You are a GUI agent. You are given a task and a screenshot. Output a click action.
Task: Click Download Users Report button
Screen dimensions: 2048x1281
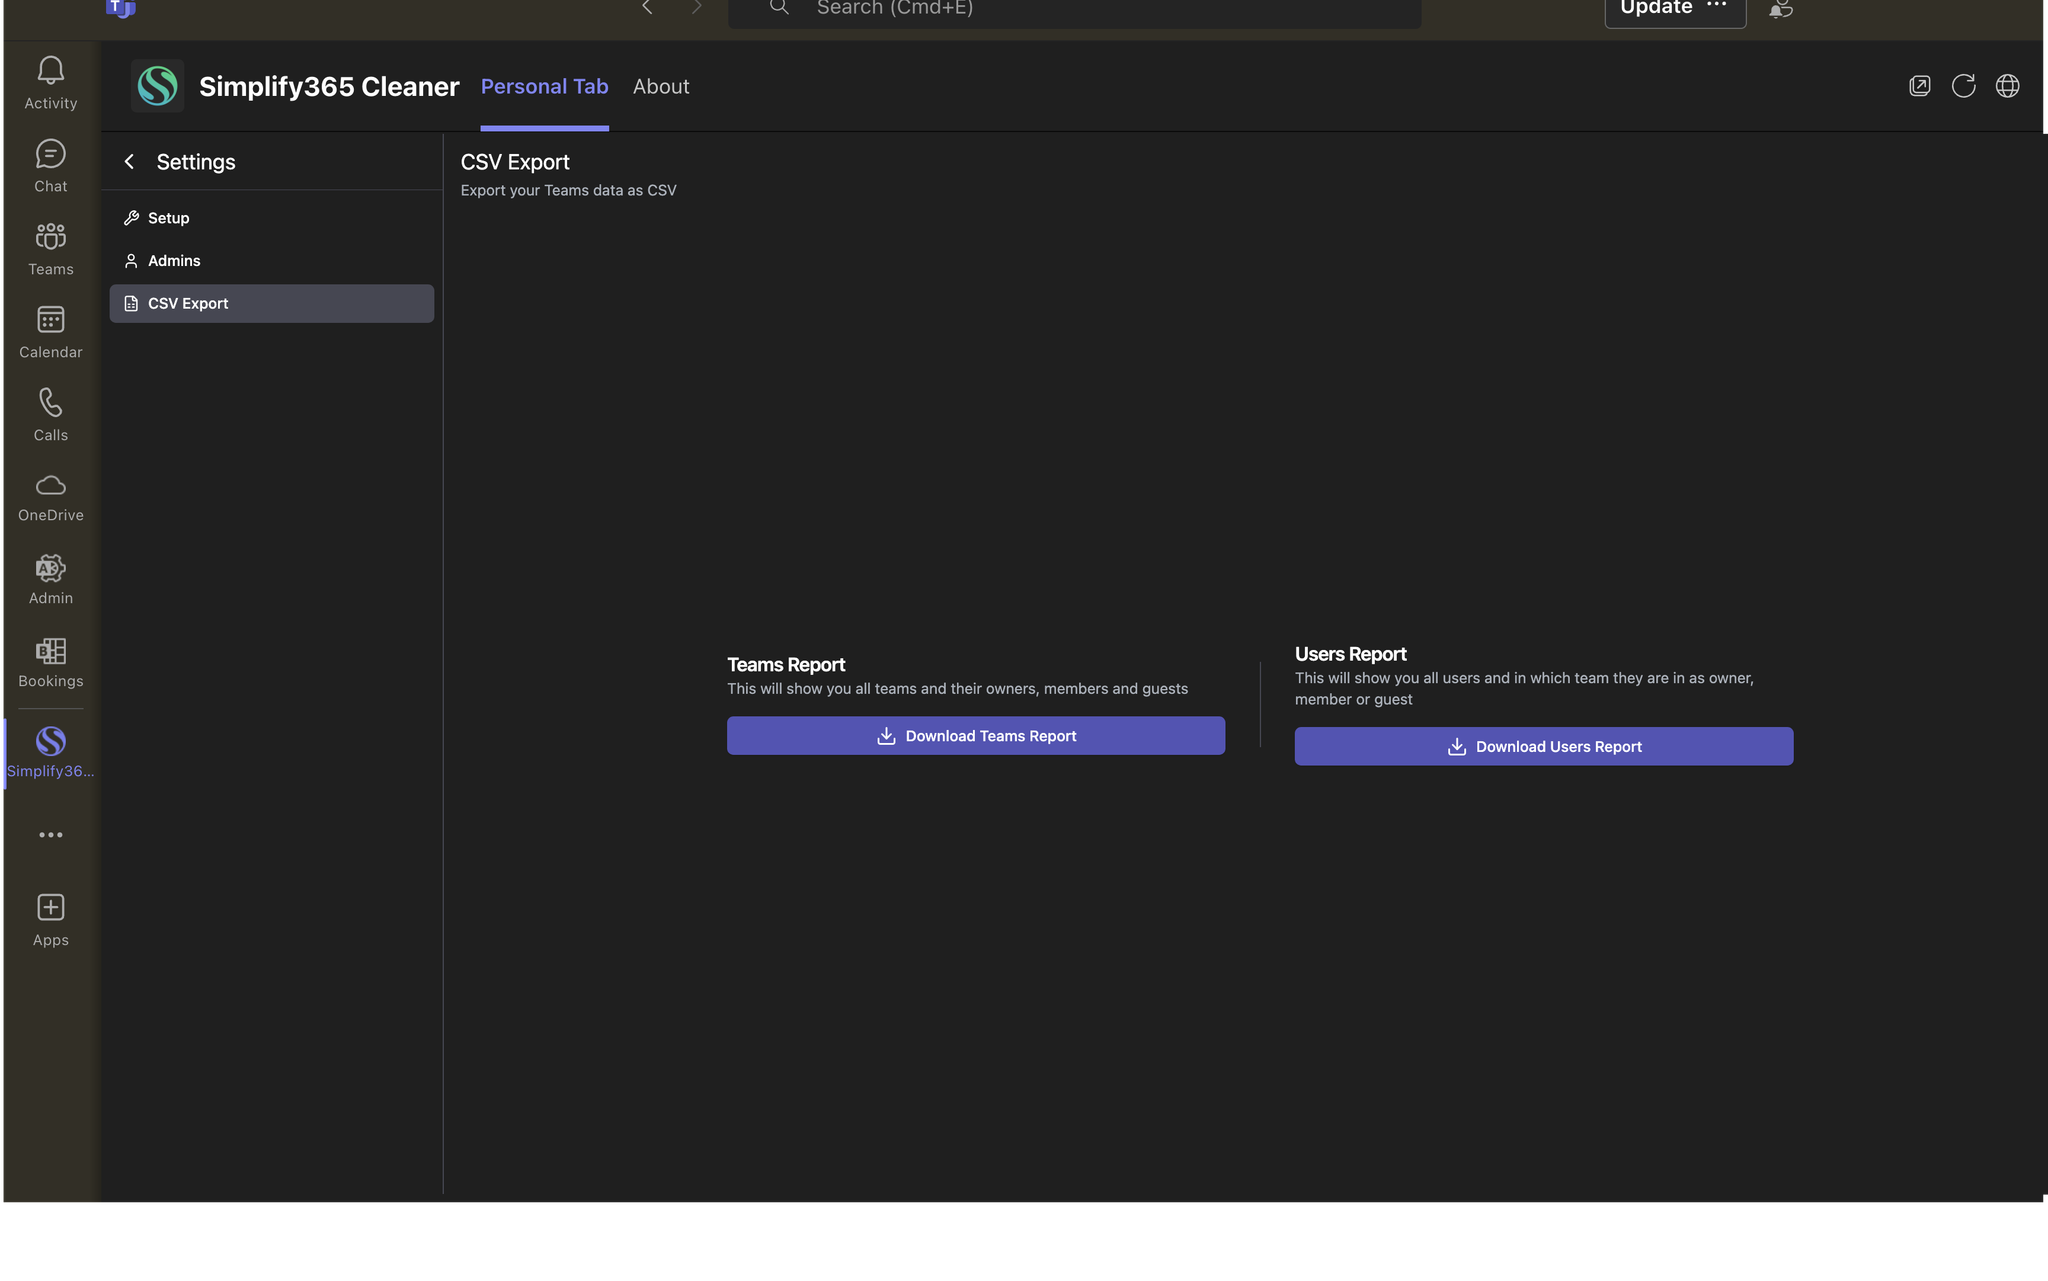tap(1544, 747)
